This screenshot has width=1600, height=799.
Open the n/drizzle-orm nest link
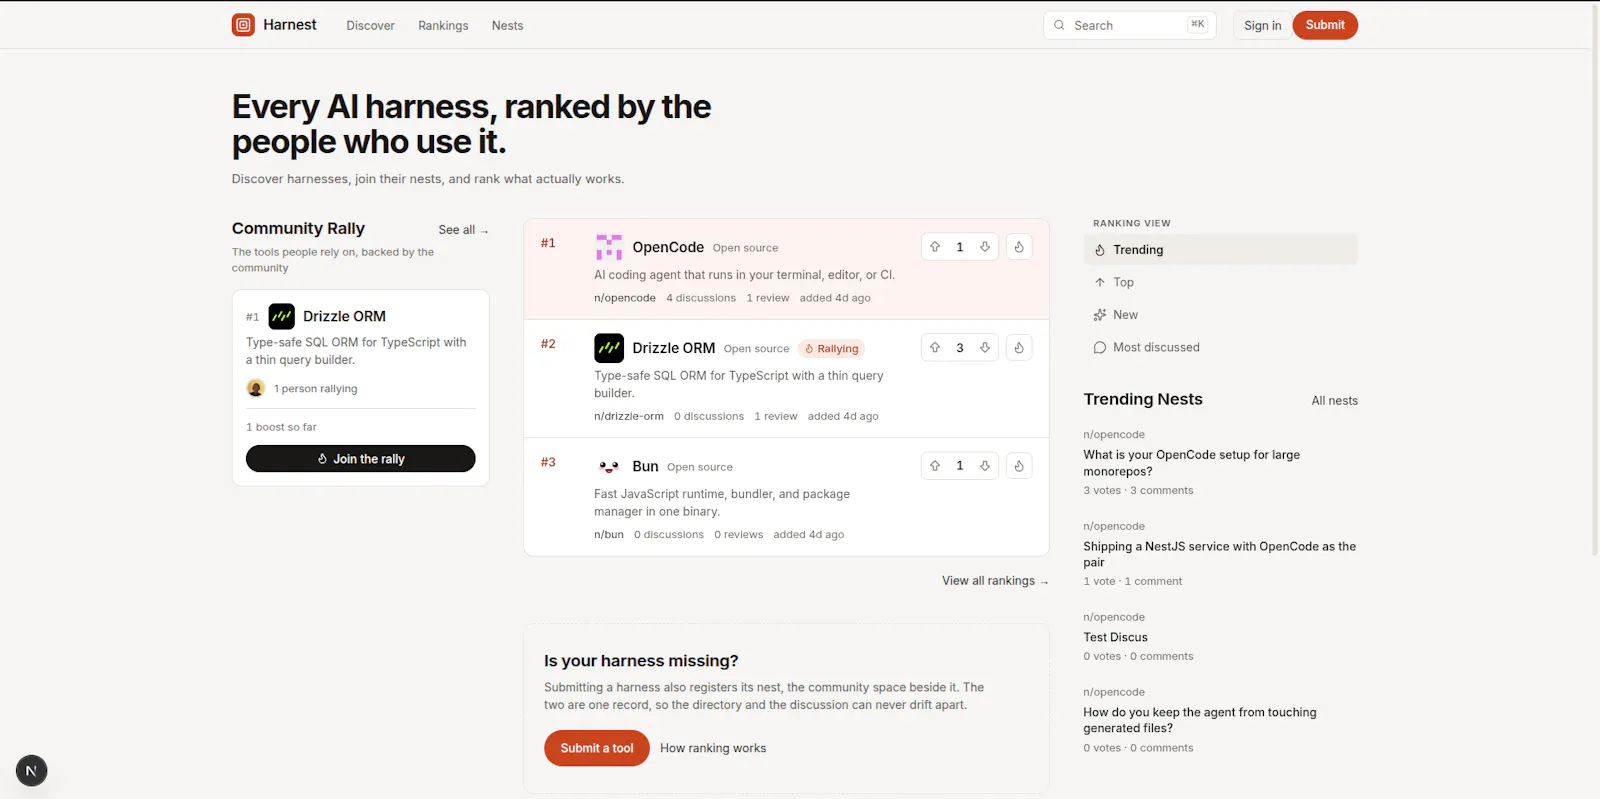click(x=629, y=416)
